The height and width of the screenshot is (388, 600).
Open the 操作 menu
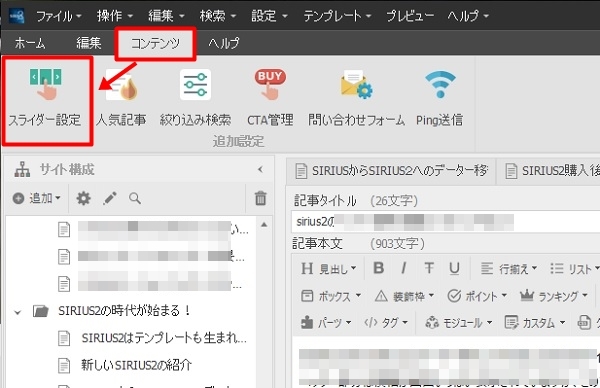pyautogui.click(x=114, y=16)
